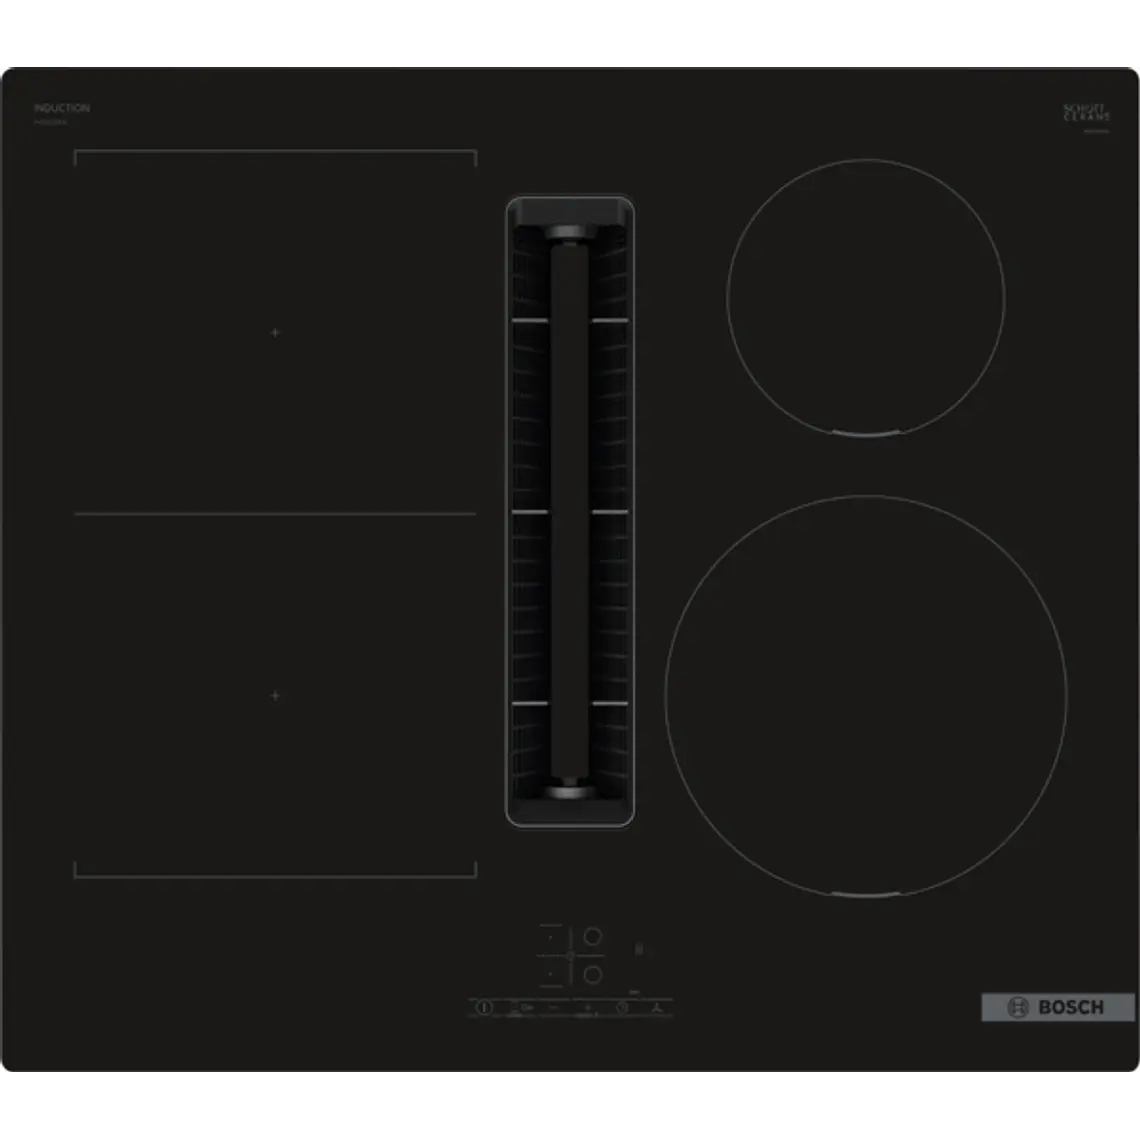Tap the timer clock icon
The width and height of the screenshot is (1140, 1140).
click(621, 1008)
